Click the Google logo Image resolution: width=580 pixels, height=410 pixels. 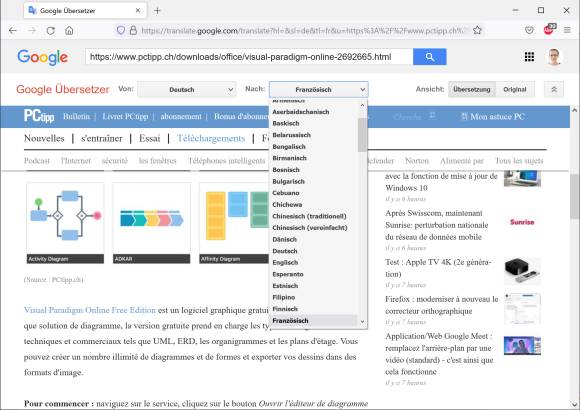tap(43, 57)
